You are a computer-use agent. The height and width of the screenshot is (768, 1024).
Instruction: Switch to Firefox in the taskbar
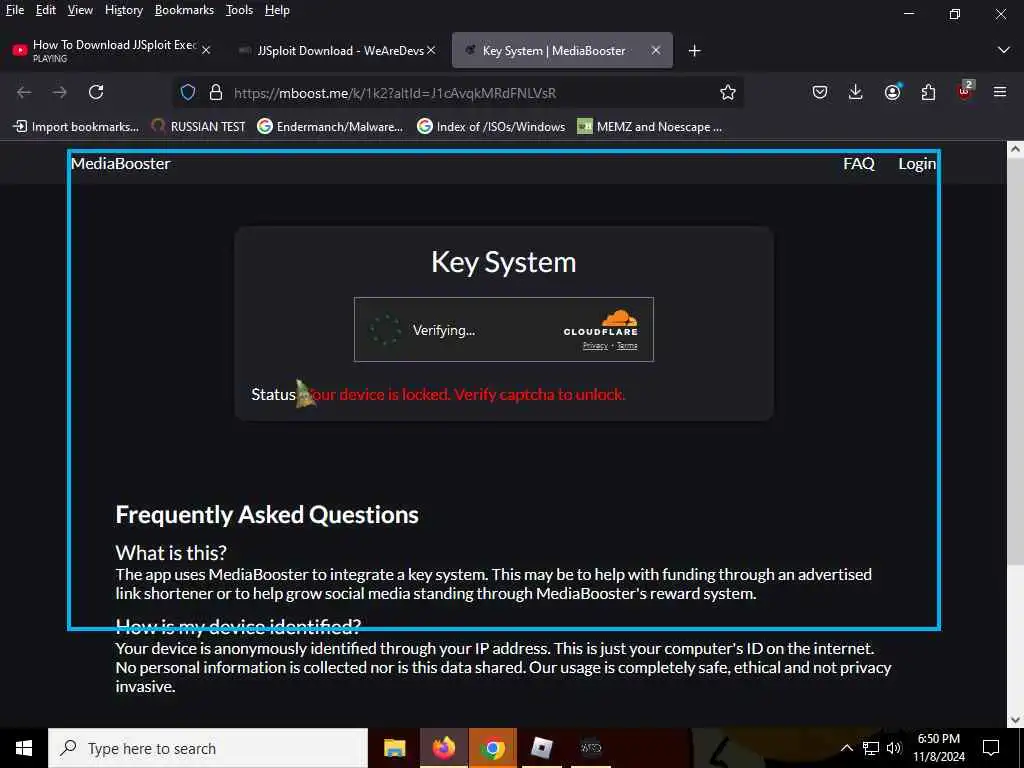tap(443, 748)
